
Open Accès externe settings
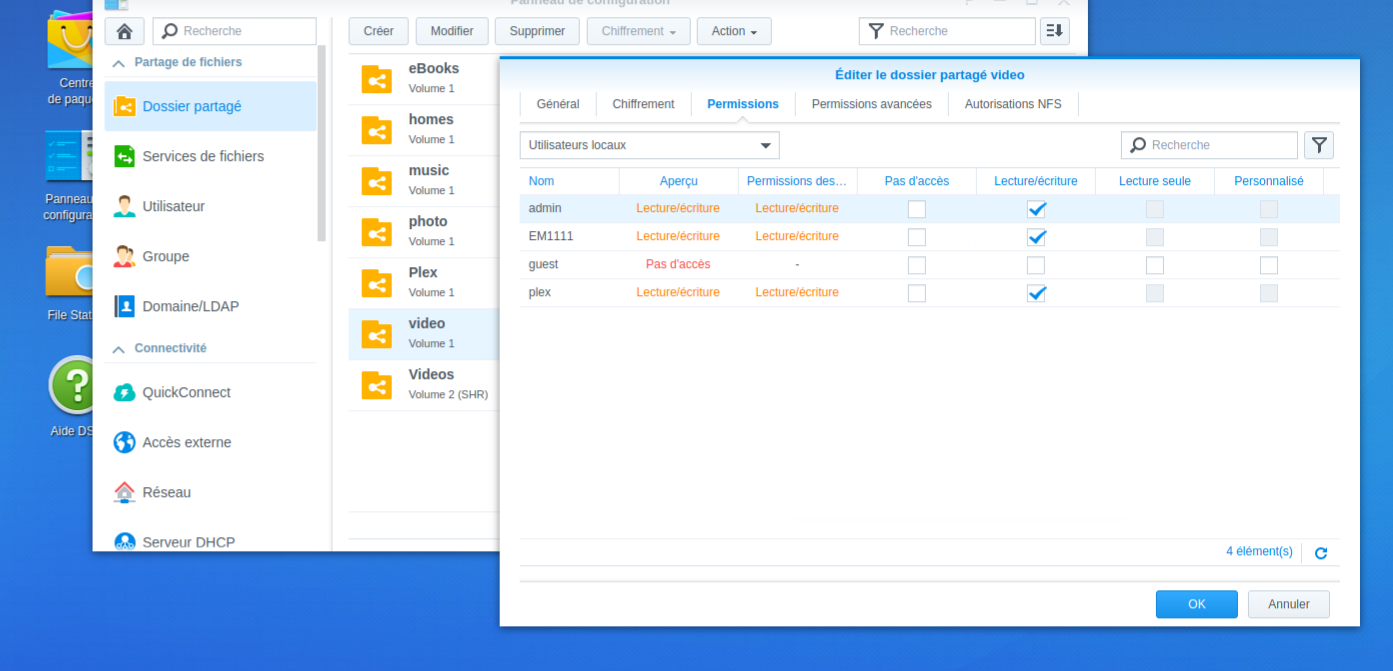point(186,442)
